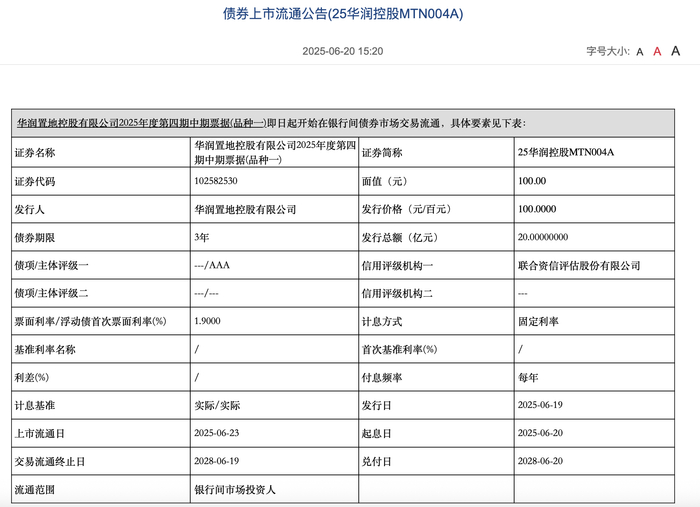
Task: Click the 利差(%) label
Action: click(x=31, y=378)
